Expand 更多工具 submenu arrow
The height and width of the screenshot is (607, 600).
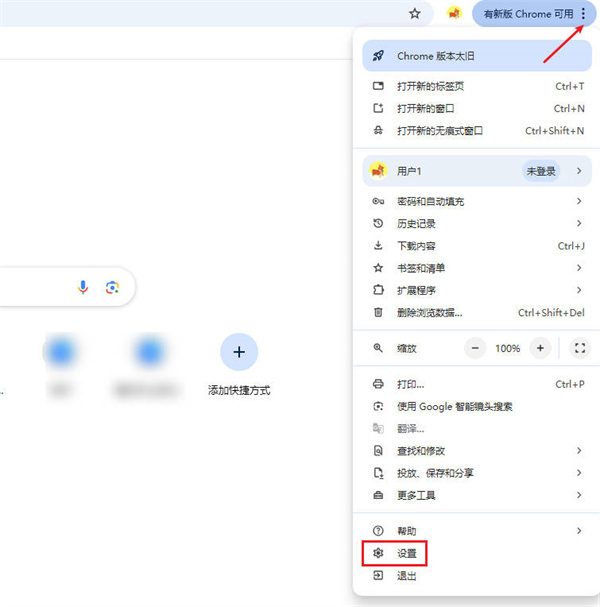coord(579,495)
